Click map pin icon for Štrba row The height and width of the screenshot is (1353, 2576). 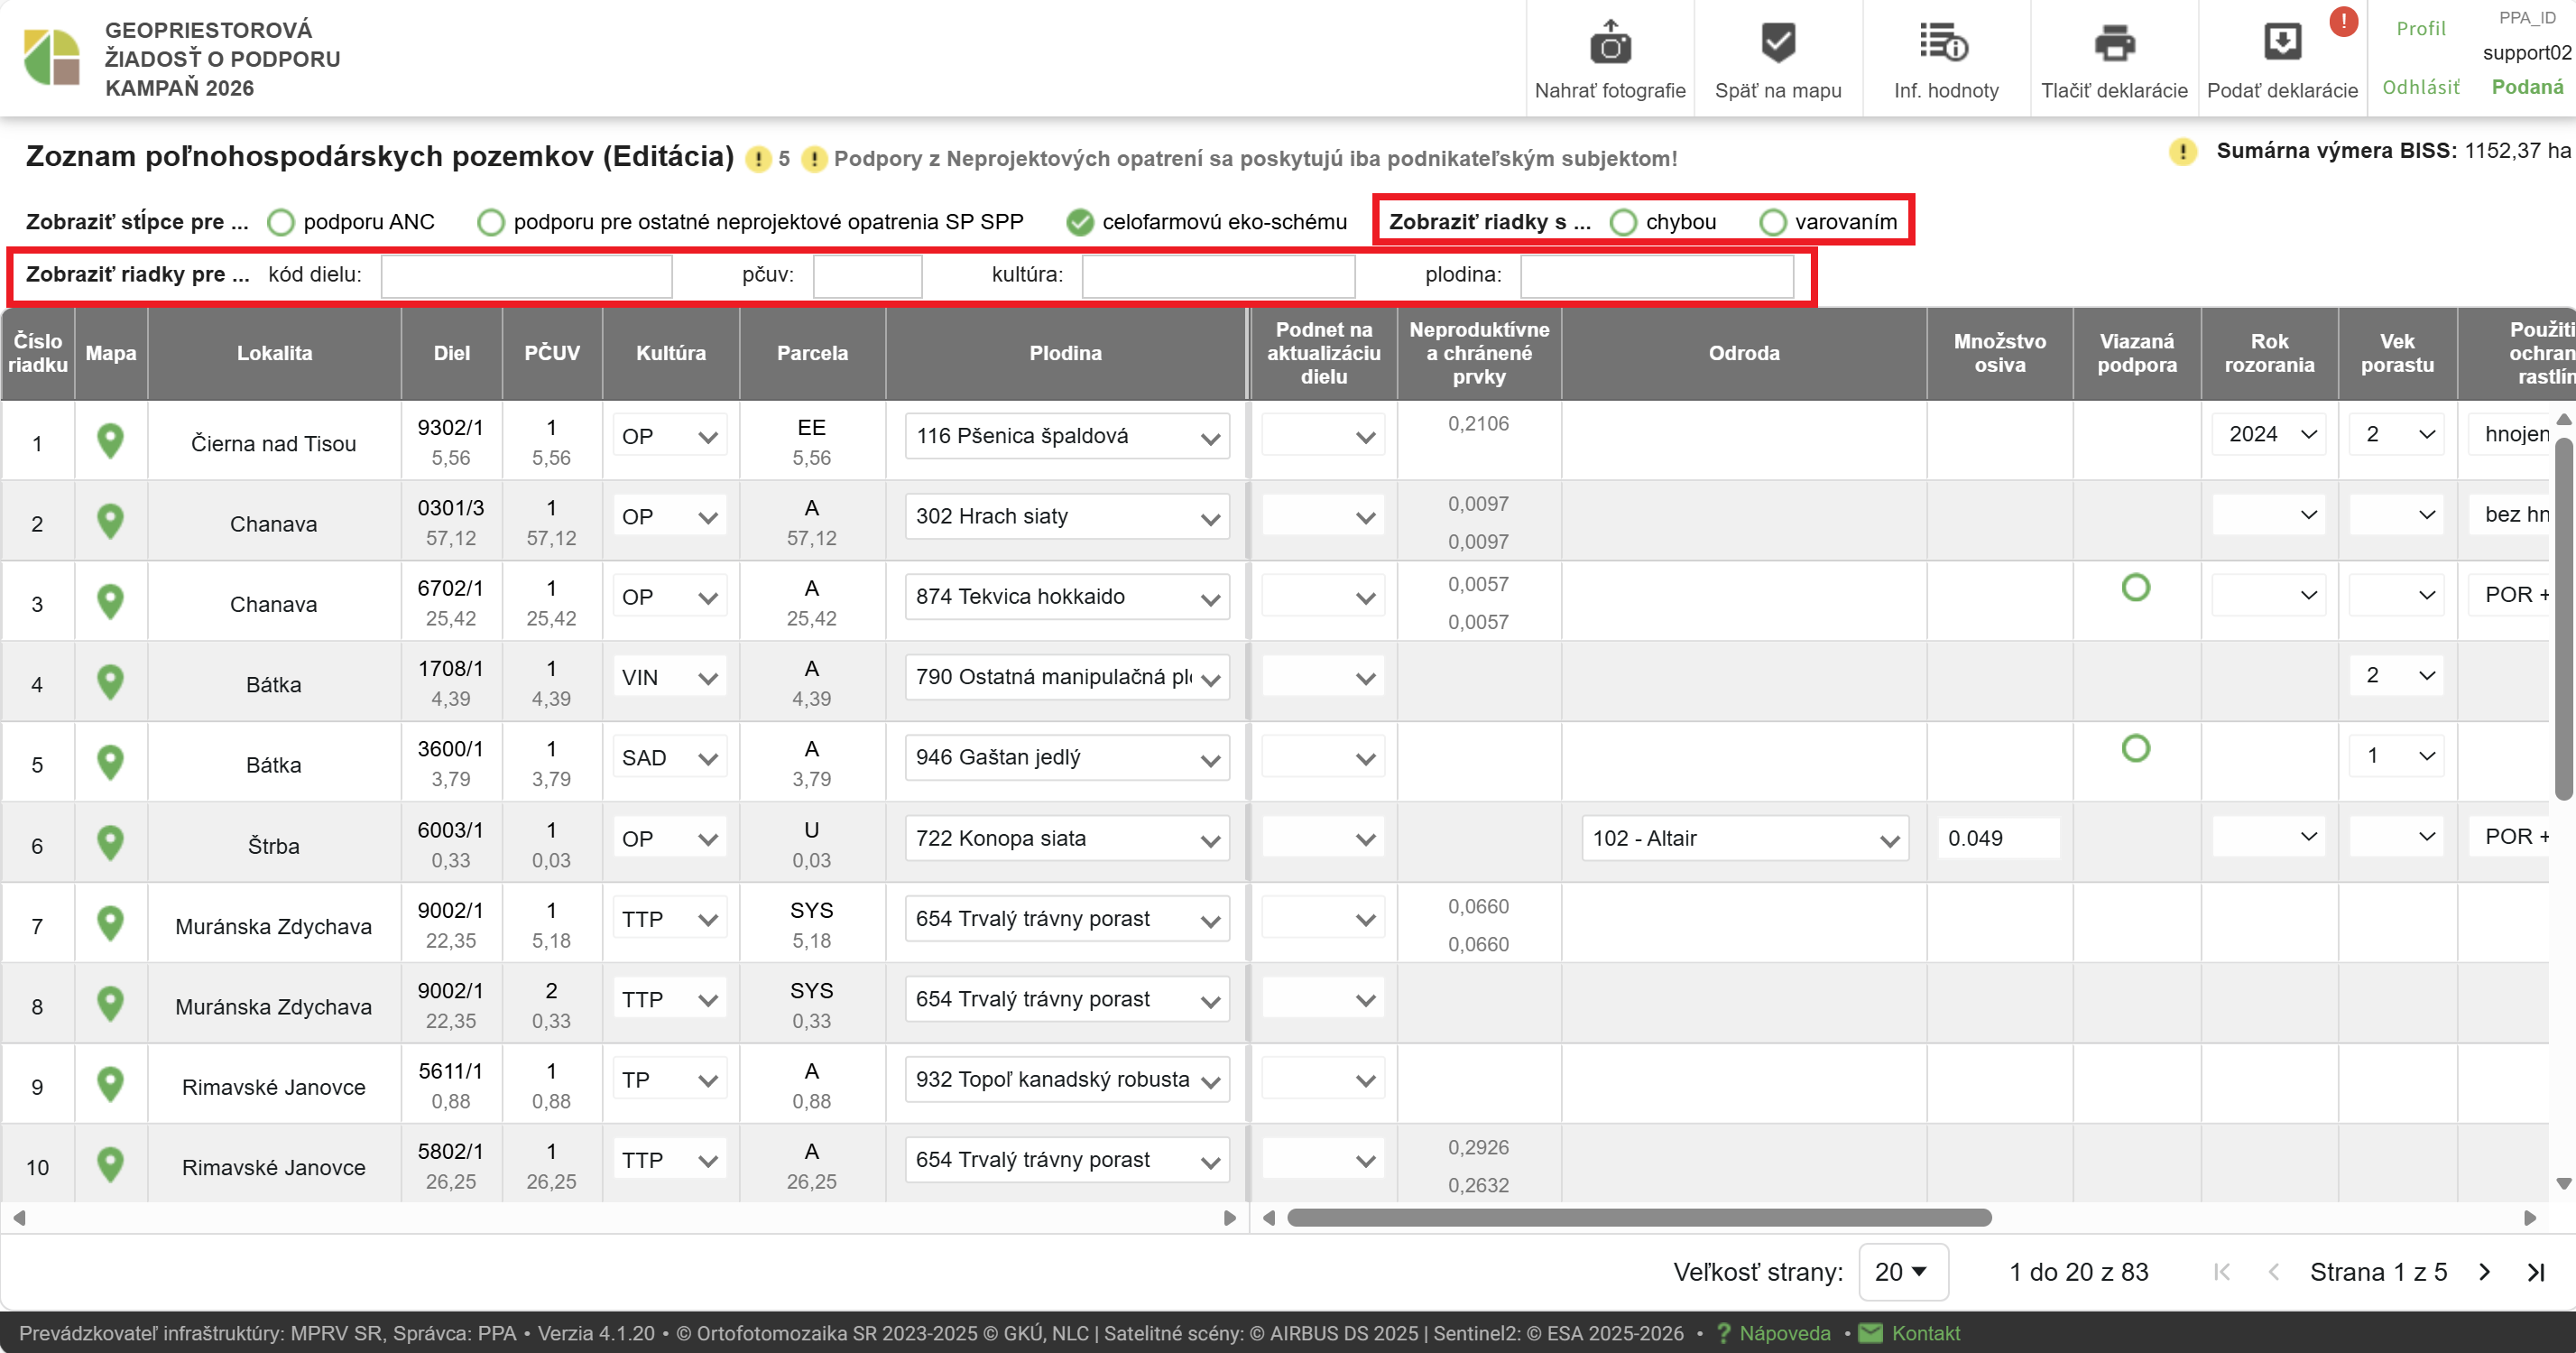point(110,843)
